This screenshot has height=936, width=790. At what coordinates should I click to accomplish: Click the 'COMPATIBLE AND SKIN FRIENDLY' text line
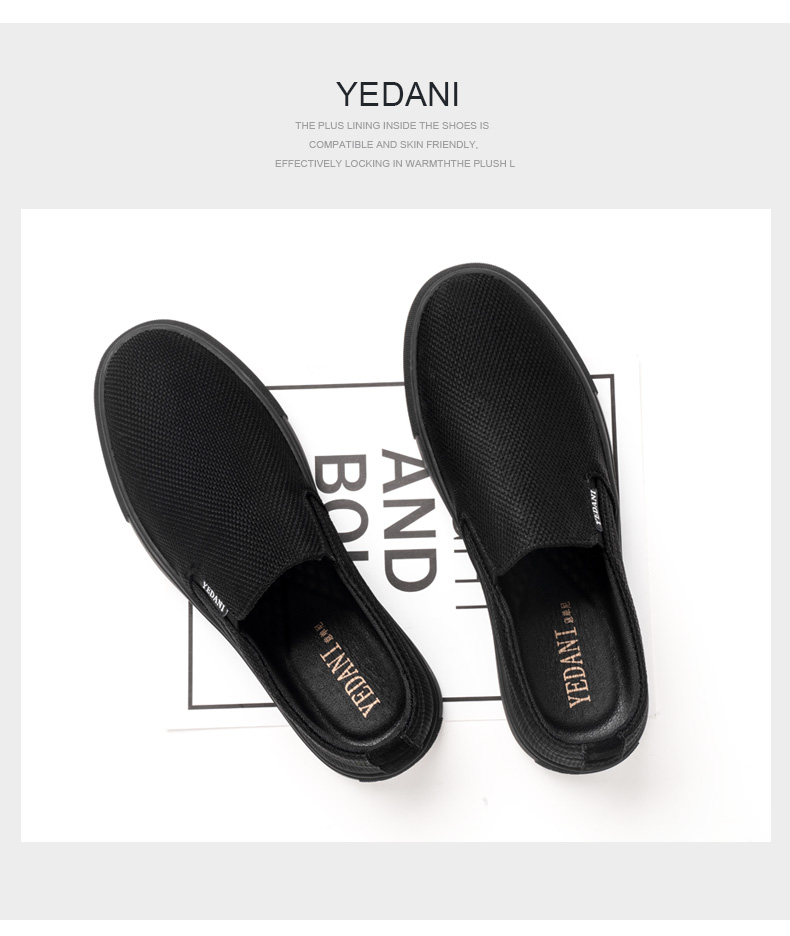tap(394, 144)
